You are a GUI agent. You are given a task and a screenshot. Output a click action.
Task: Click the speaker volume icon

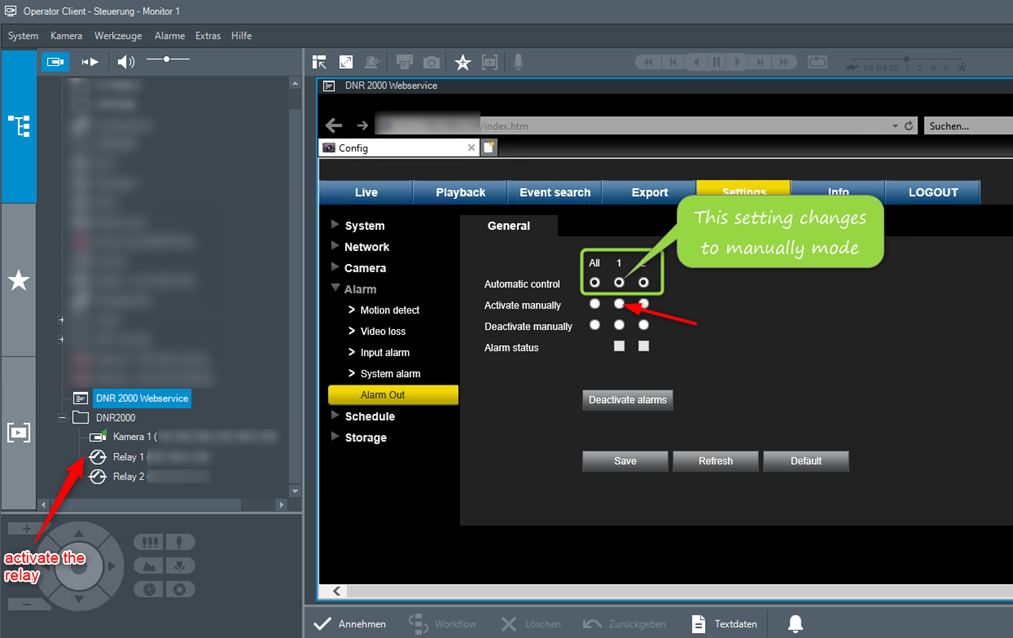[x=125, y=62]
